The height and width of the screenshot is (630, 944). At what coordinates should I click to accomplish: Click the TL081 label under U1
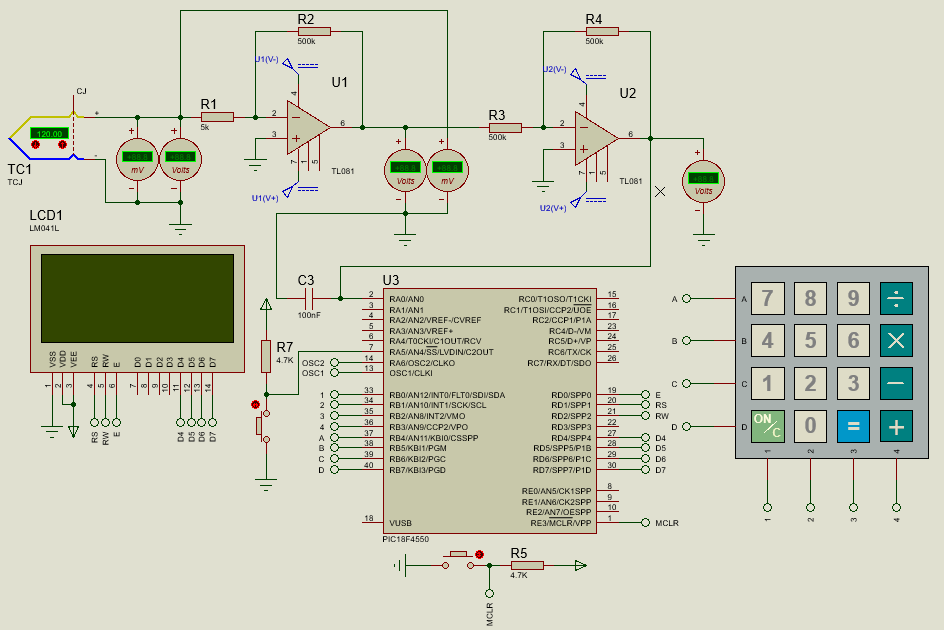coord(343,171)
